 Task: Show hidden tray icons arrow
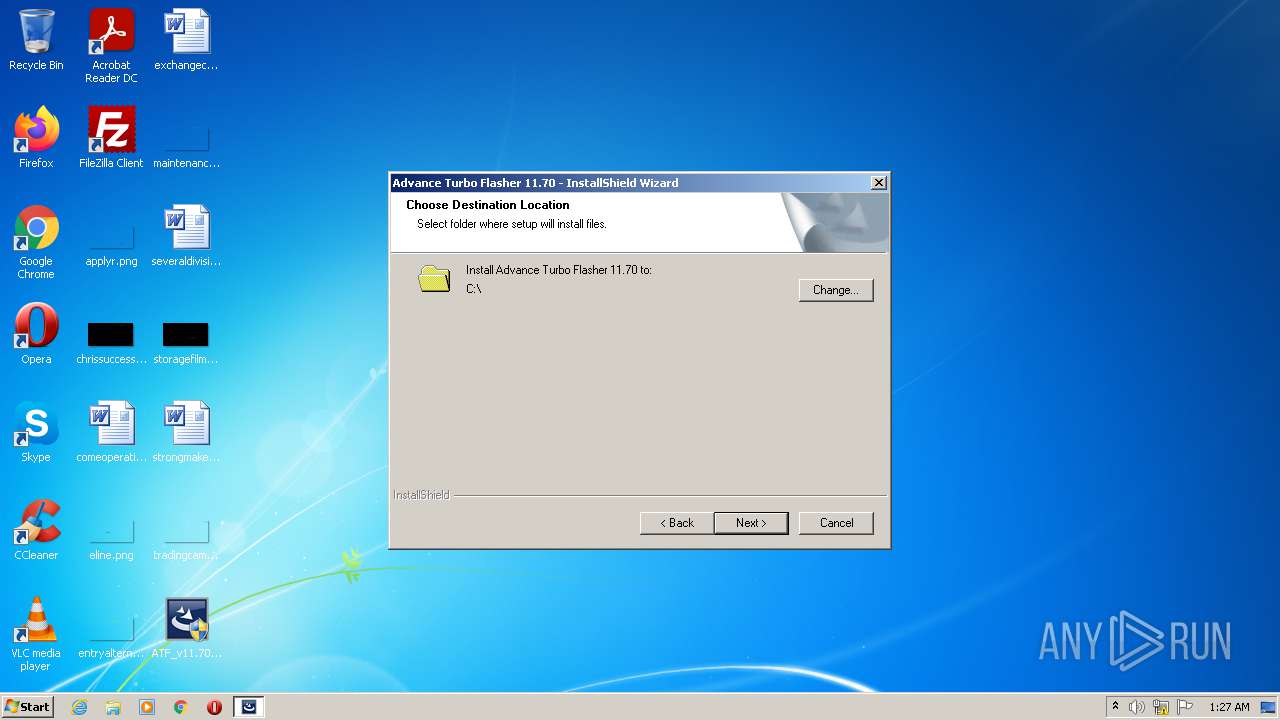1115,707
